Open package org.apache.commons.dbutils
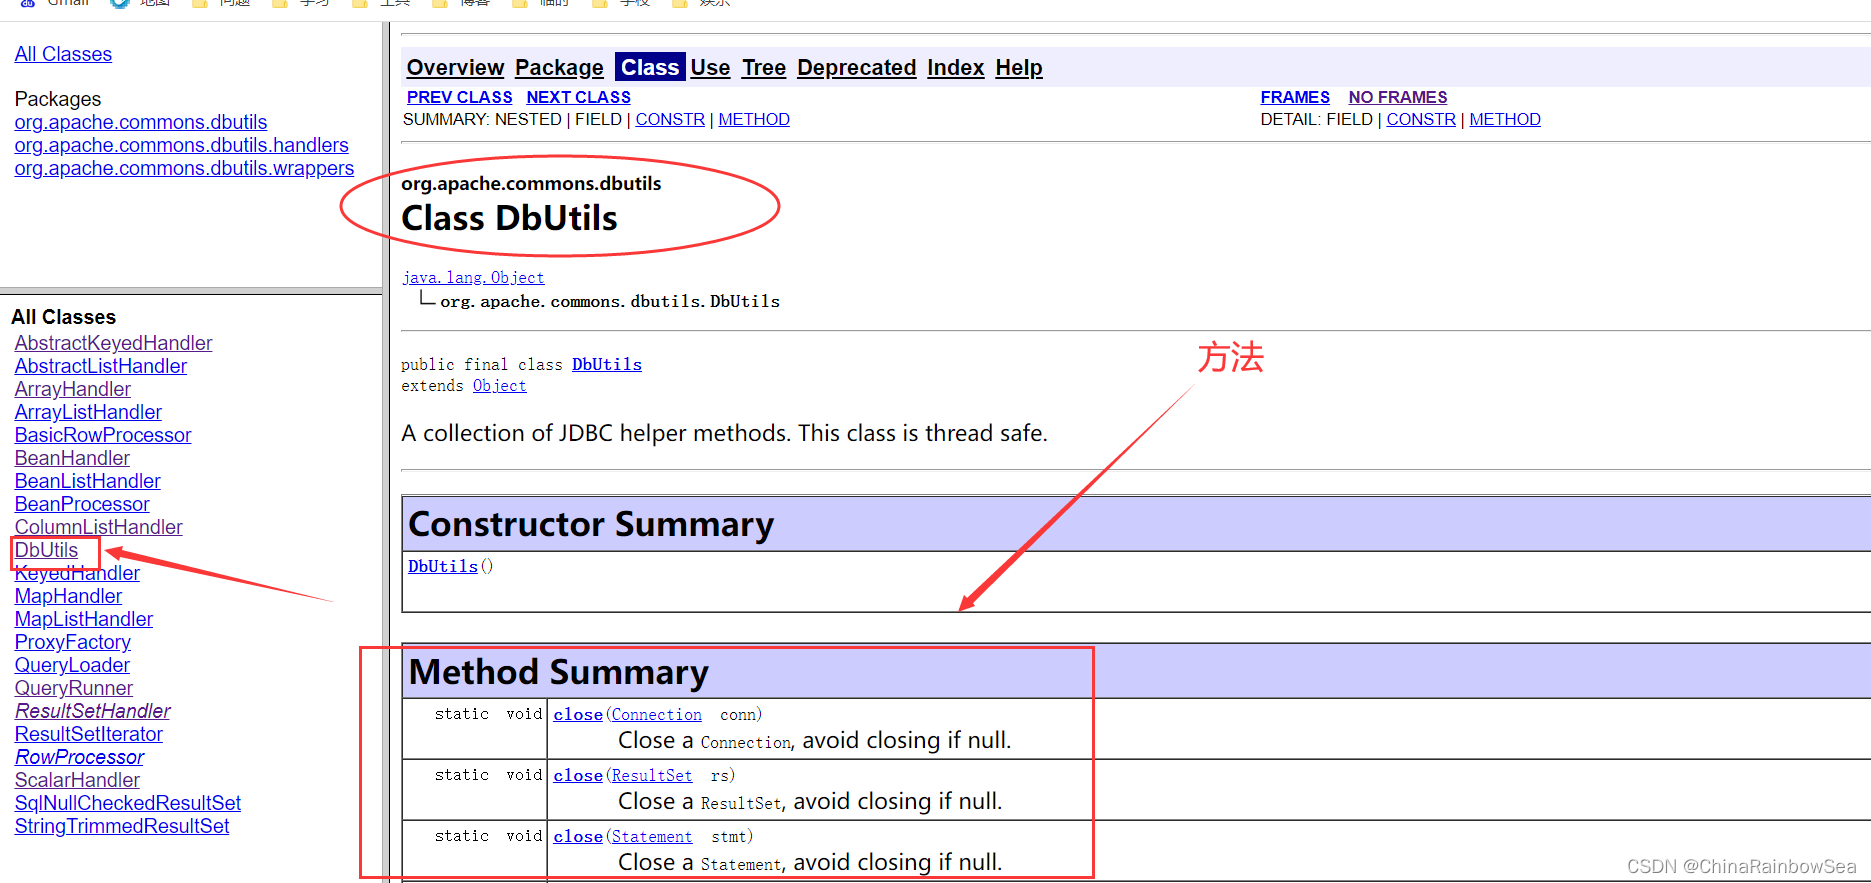This screenshot has height=883, width=1871. point(141,122)
